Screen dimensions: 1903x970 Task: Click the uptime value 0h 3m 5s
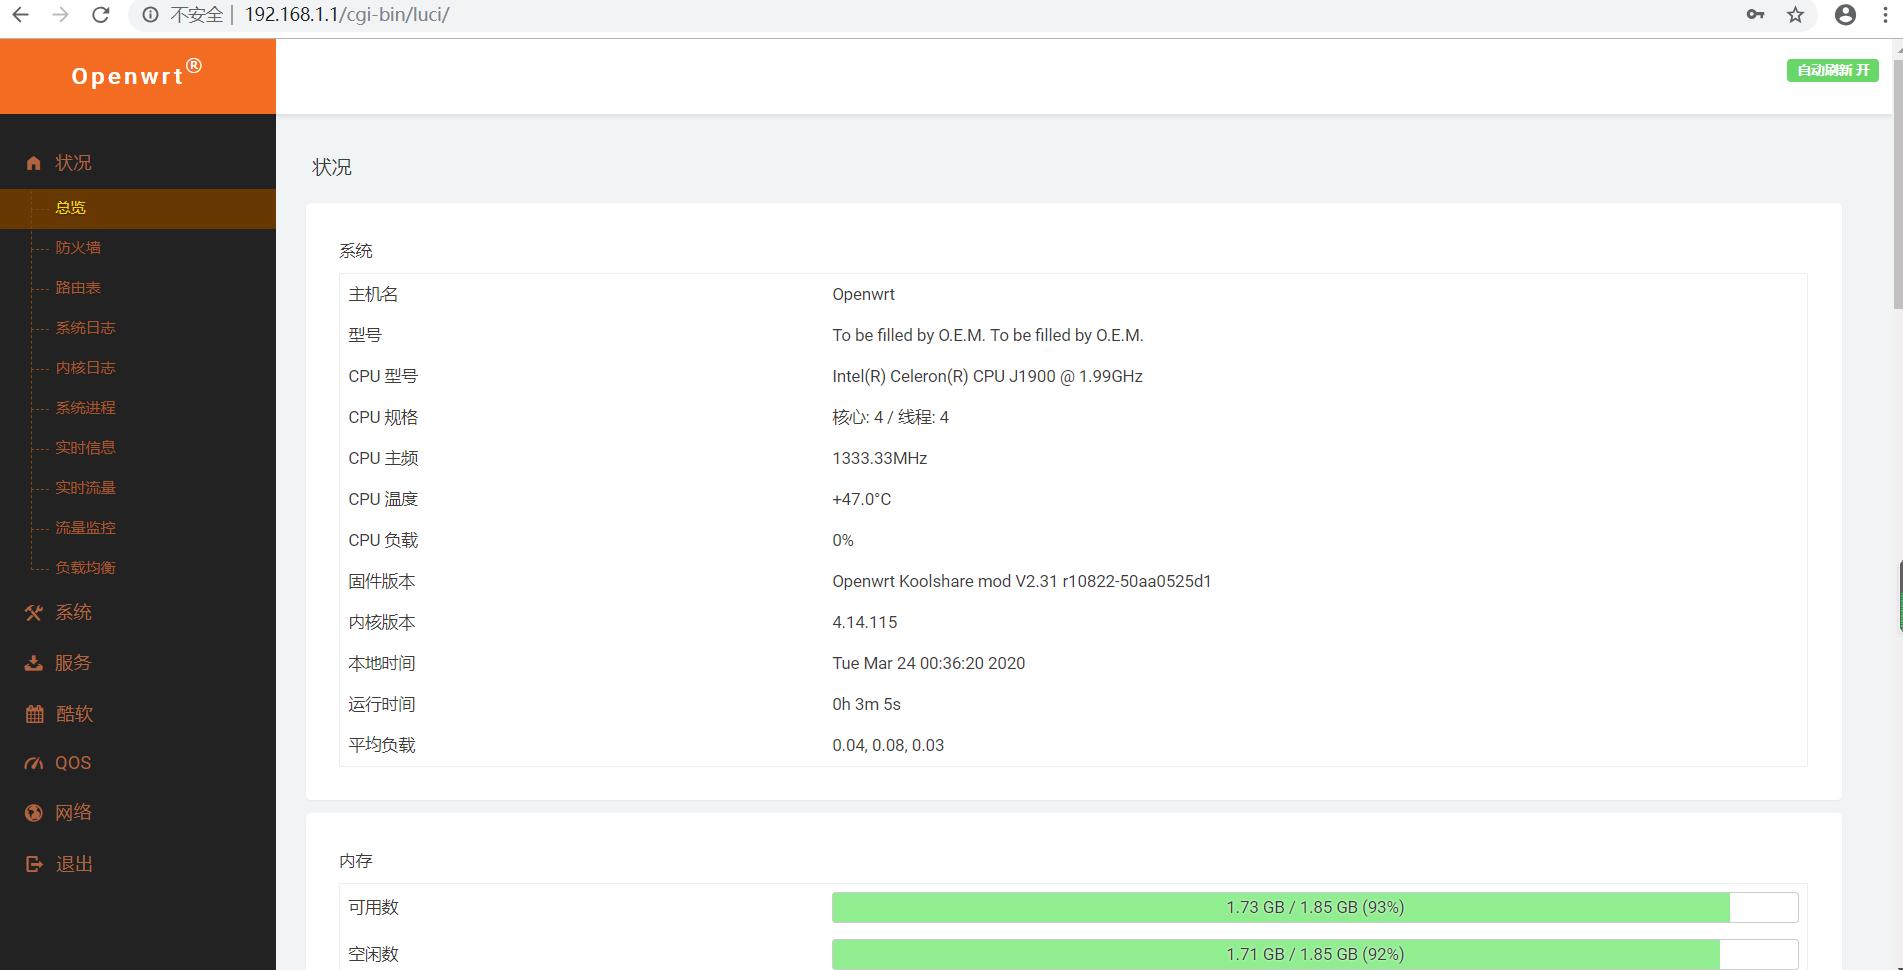point(866,704)
